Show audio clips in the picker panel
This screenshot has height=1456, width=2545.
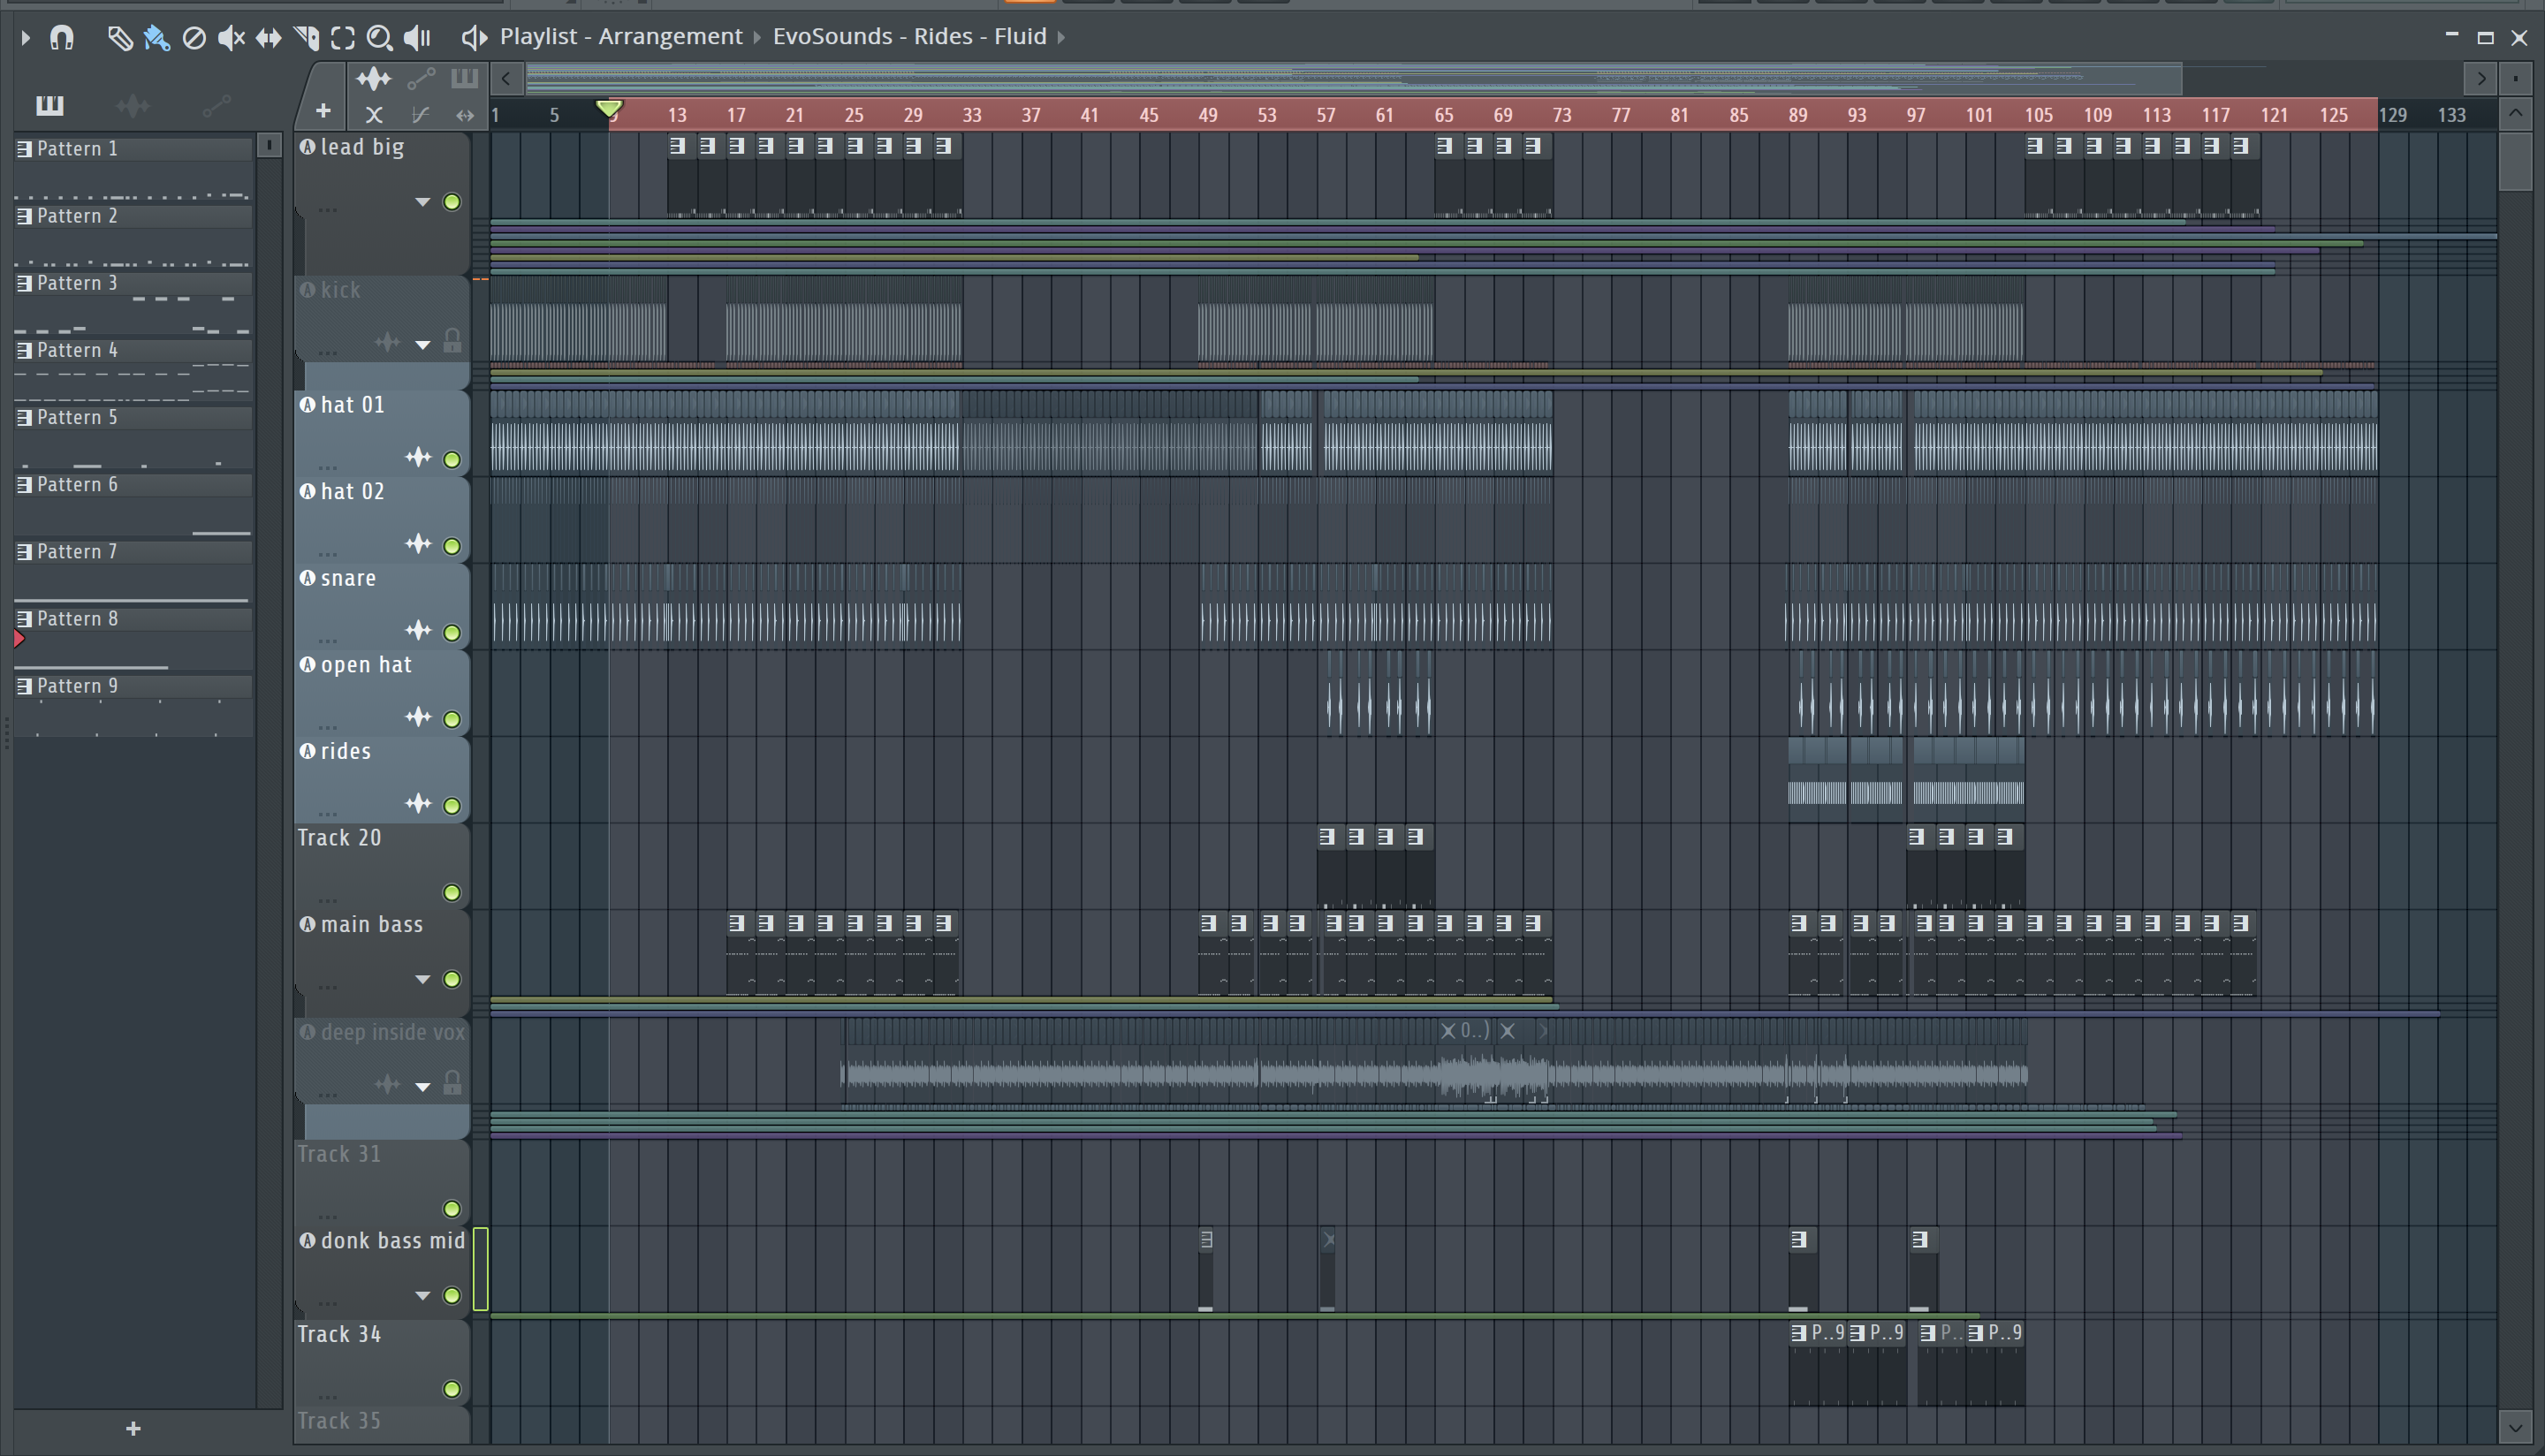[x=132, y=104]
